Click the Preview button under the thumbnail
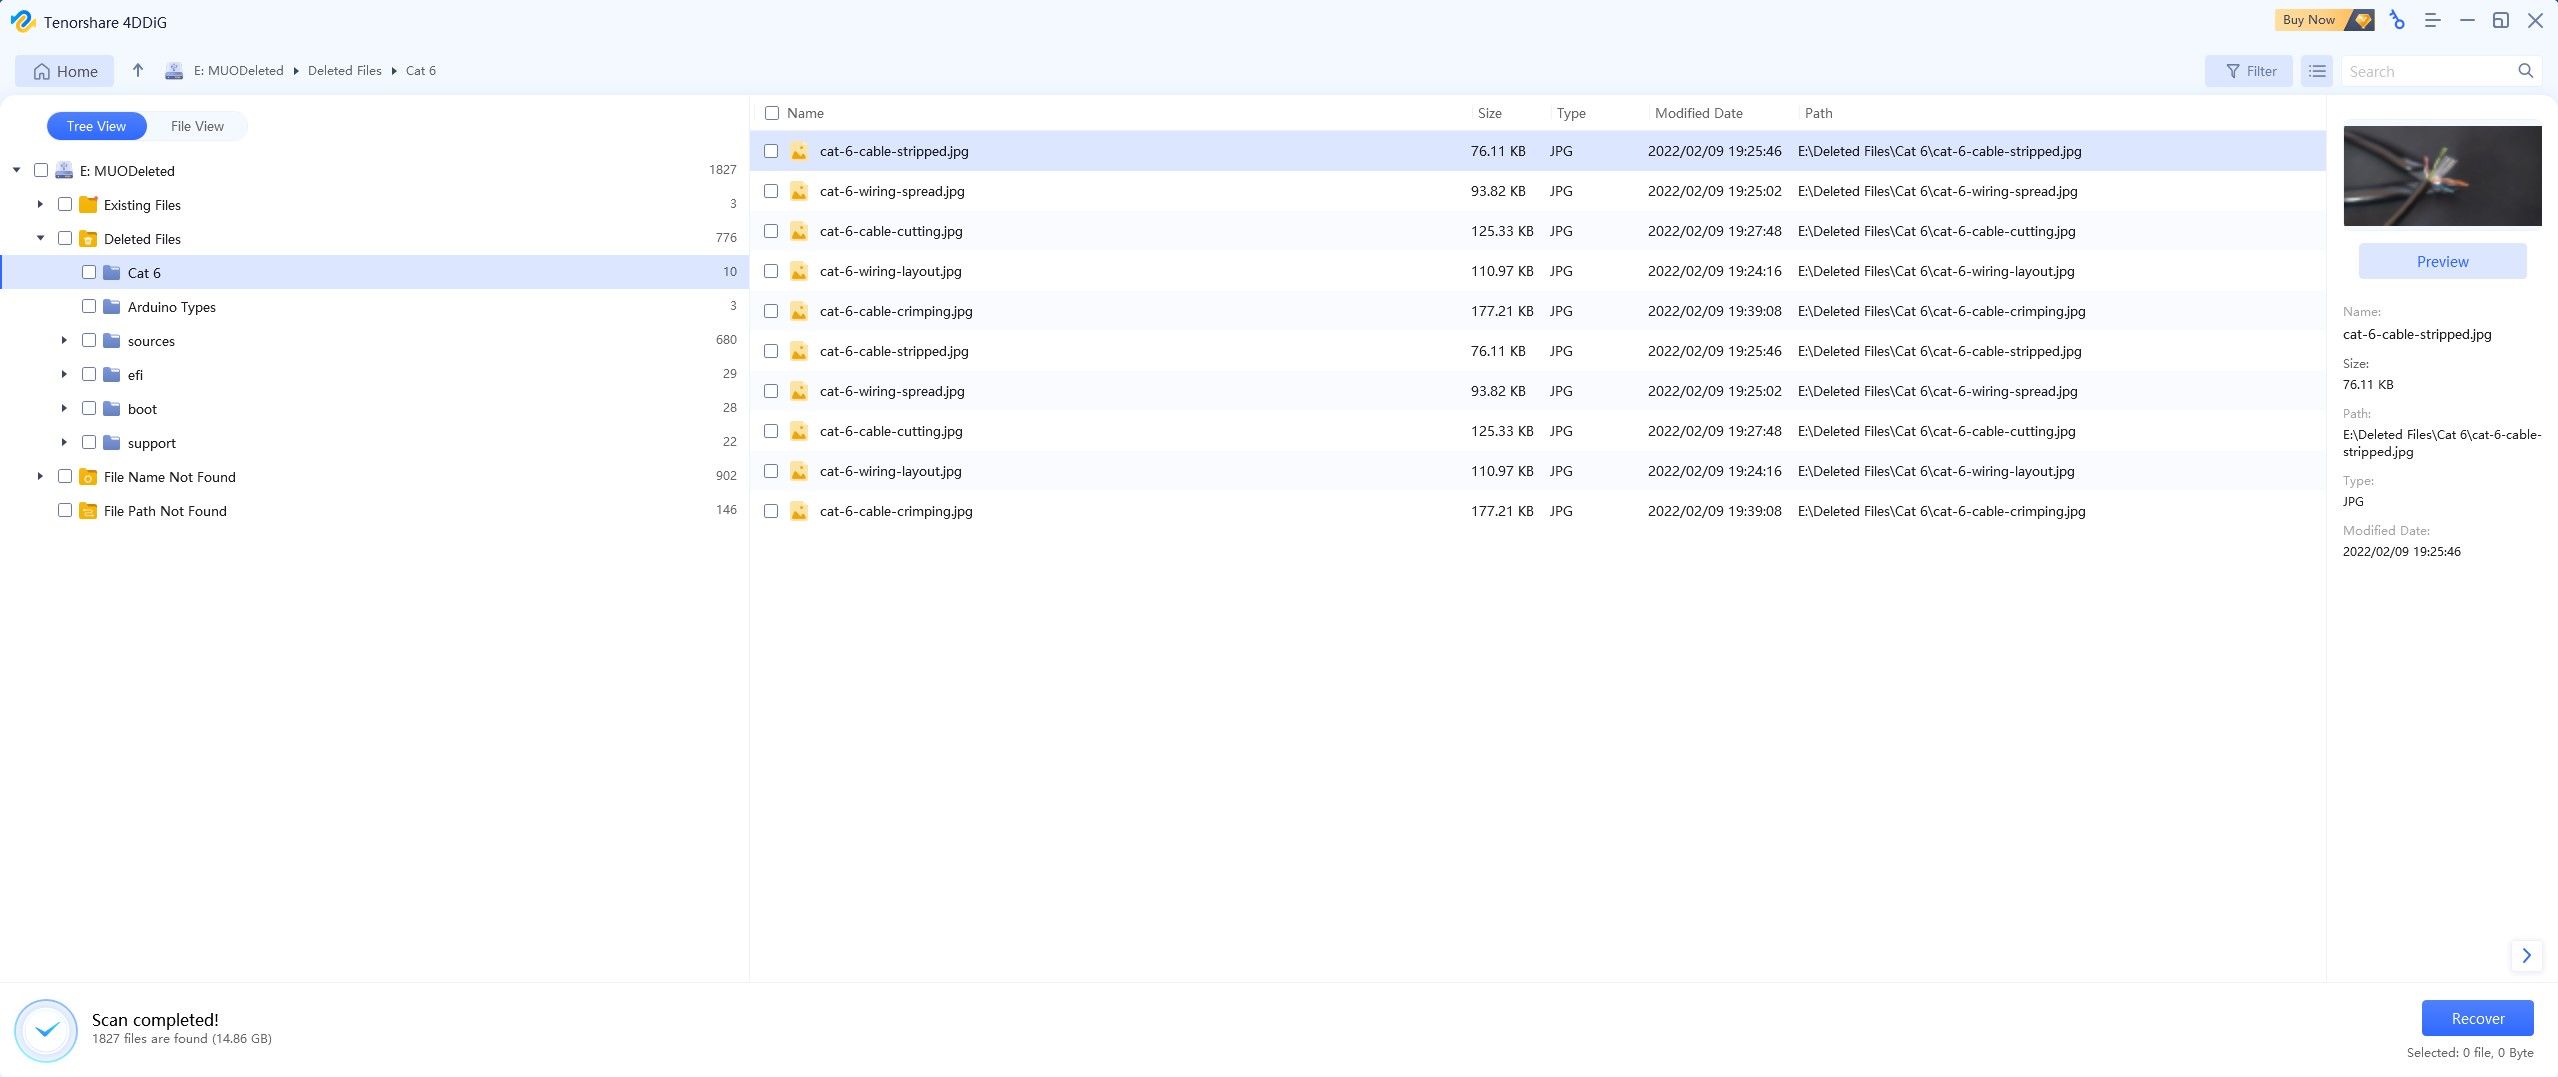This screenshot has height=1077, width=2558. (x=2442, y=262)
